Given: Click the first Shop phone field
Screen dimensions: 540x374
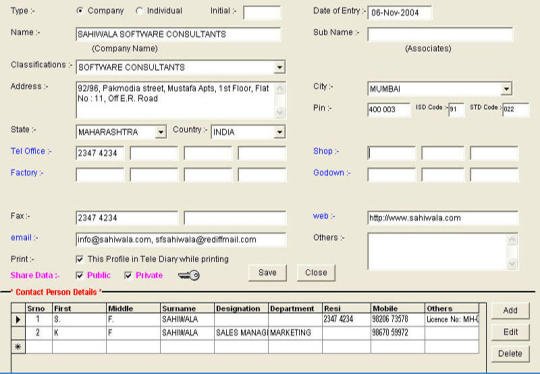Looking at the screenshot, I should click(392, 153).
